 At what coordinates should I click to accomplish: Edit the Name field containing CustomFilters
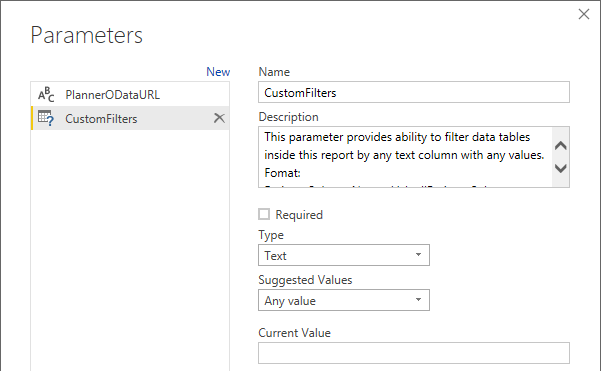pos(414,92)
